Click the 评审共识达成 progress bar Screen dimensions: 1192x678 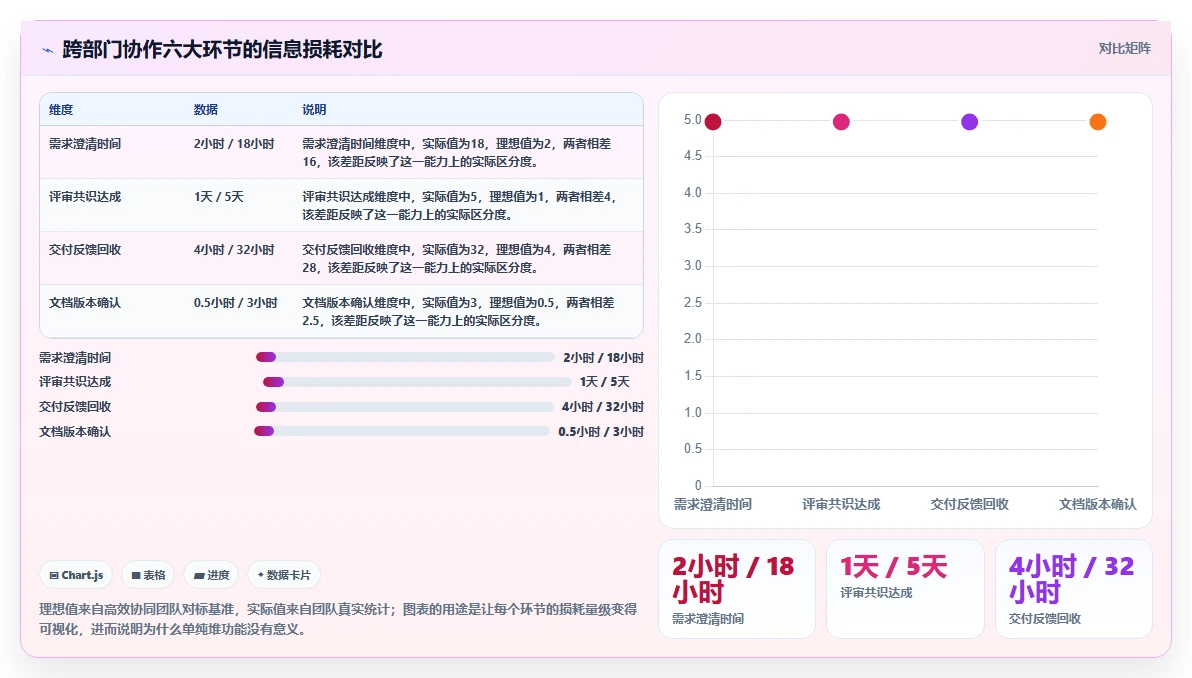pyautogui.click(x=417, y=382)
